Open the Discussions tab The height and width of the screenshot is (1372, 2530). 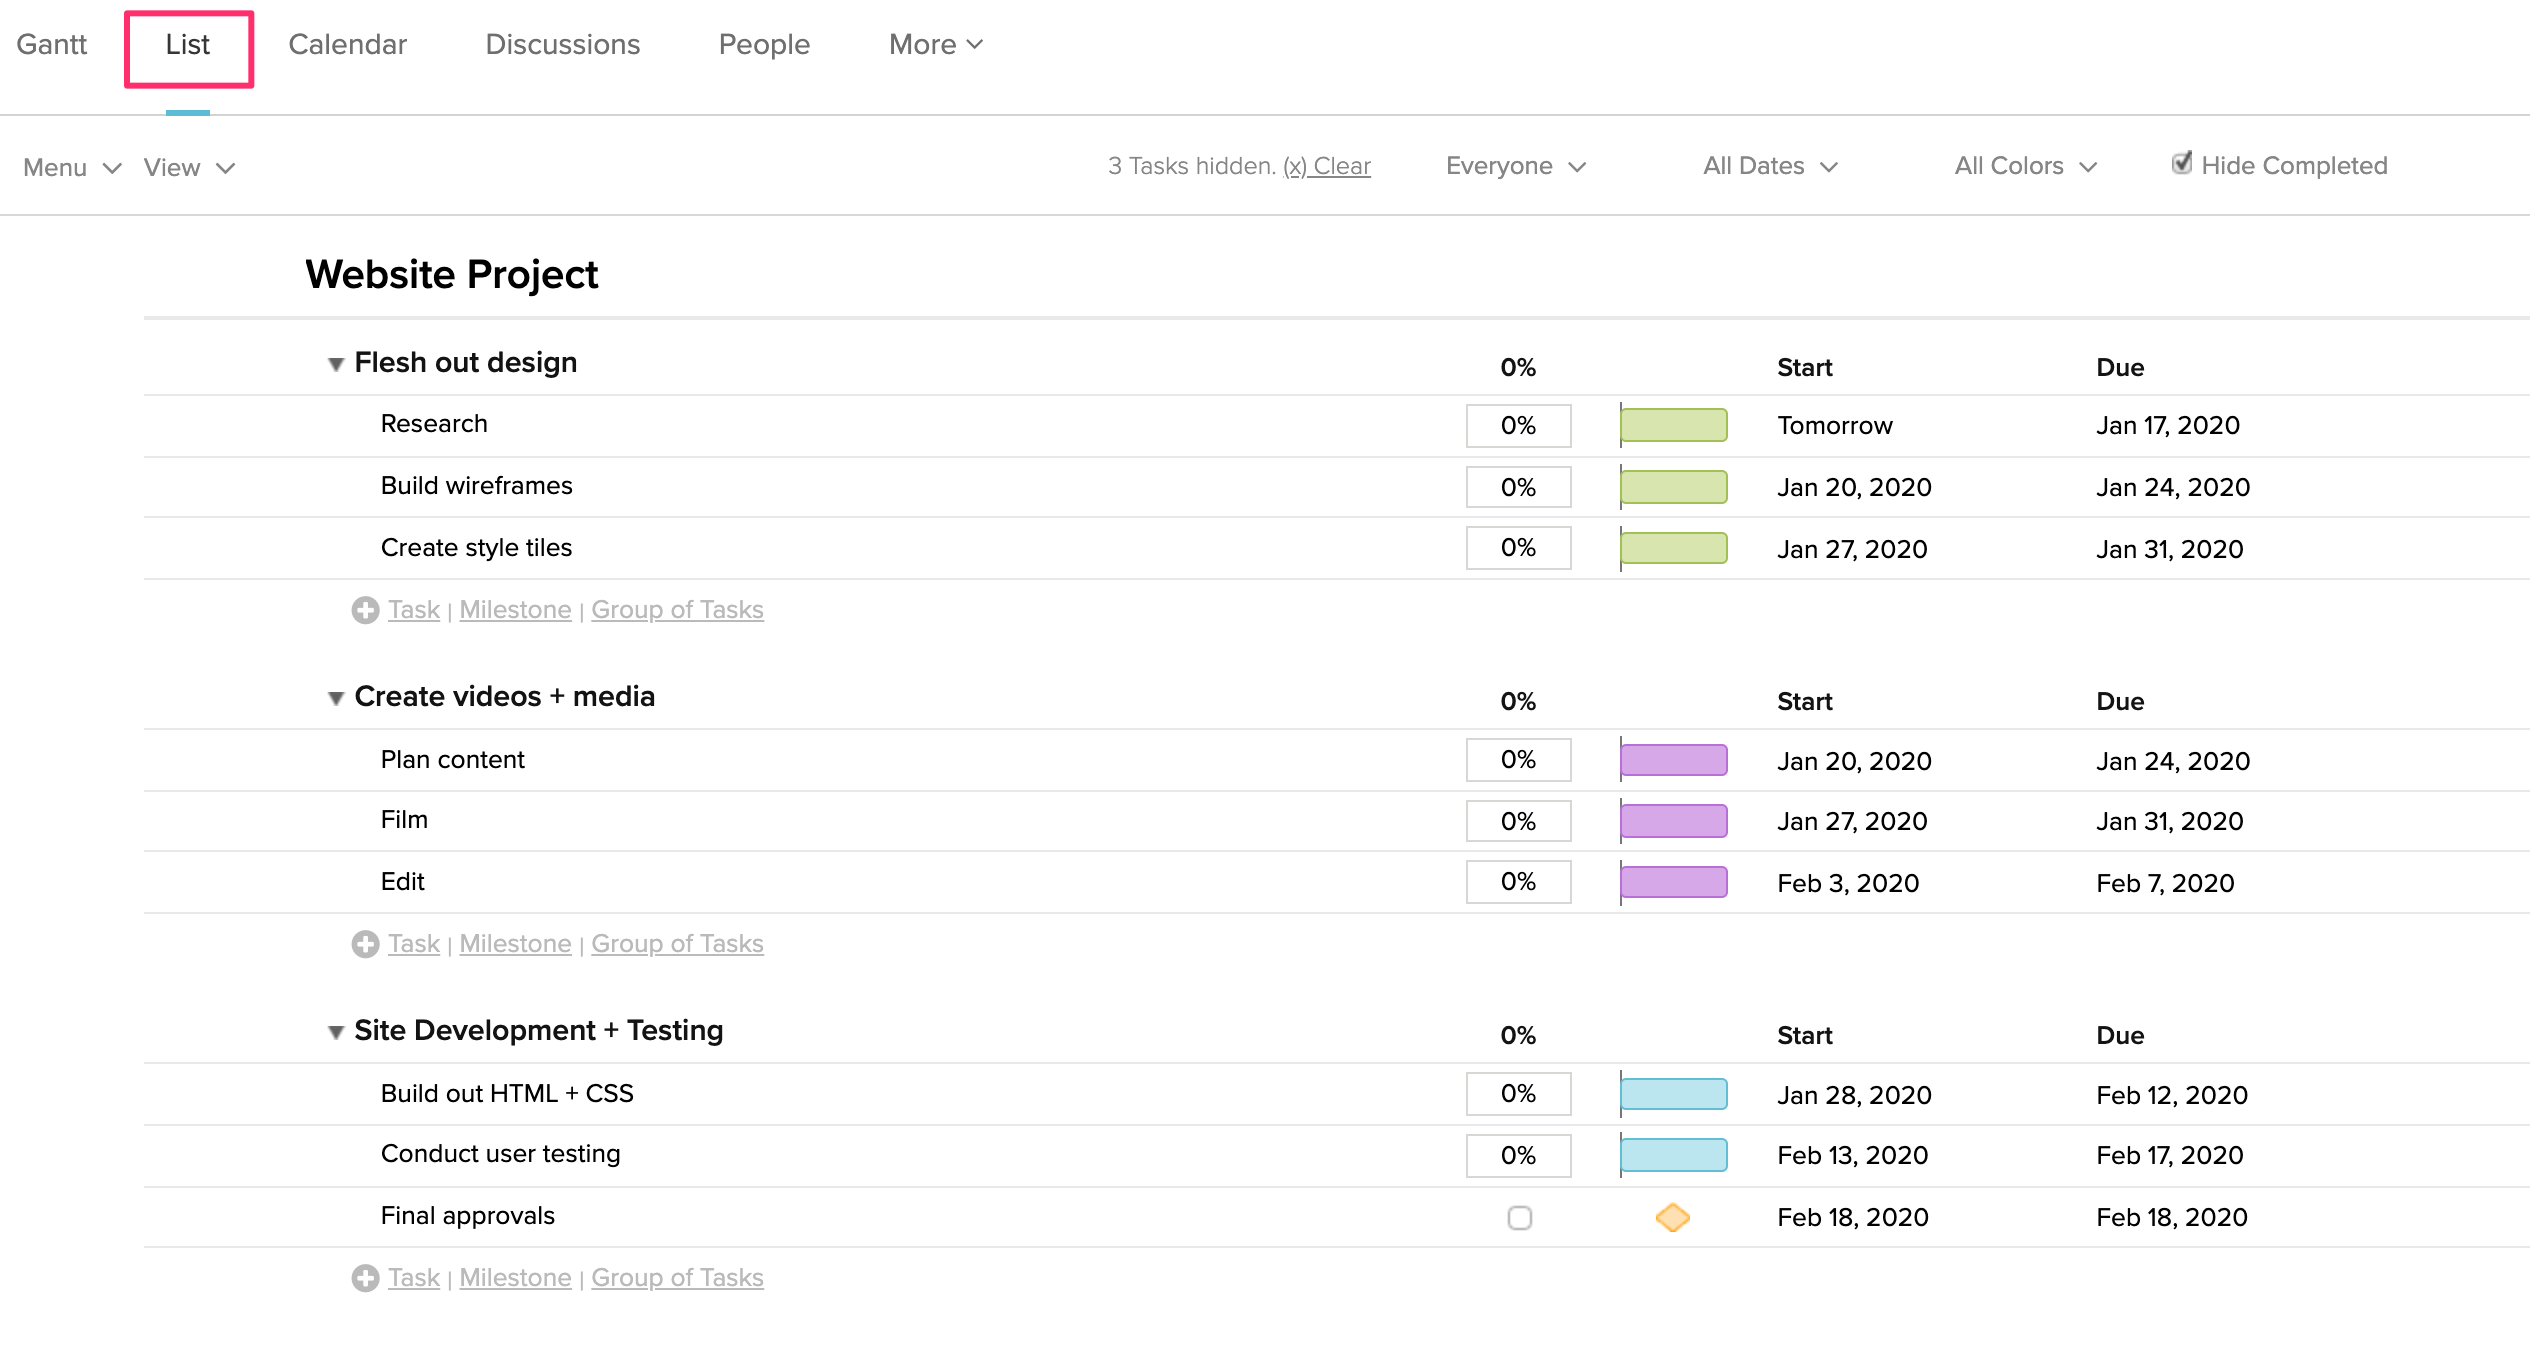click(562, 44)
